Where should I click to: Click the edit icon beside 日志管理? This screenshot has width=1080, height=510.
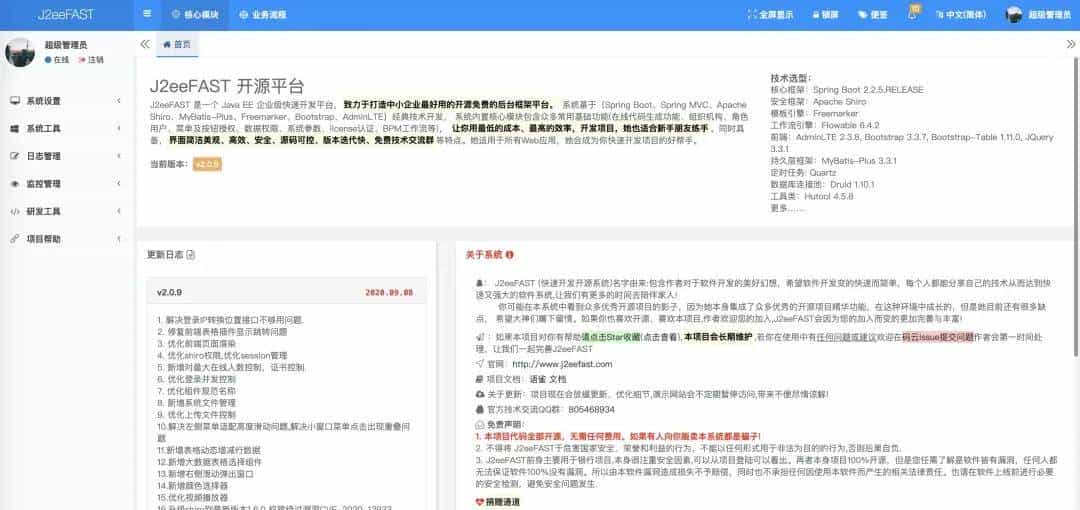(15, 156)
